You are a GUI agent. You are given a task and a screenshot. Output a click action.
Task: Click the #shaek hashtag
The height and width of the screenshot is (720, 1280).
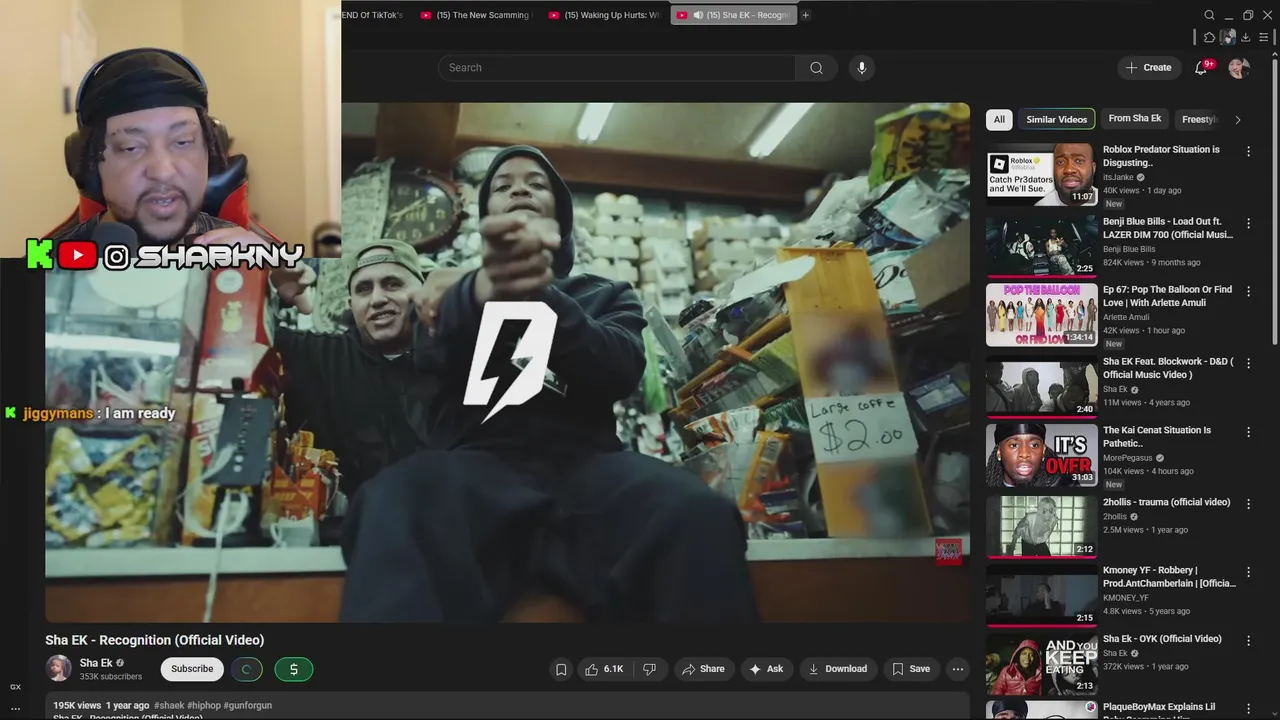click(x=169, y=705)
